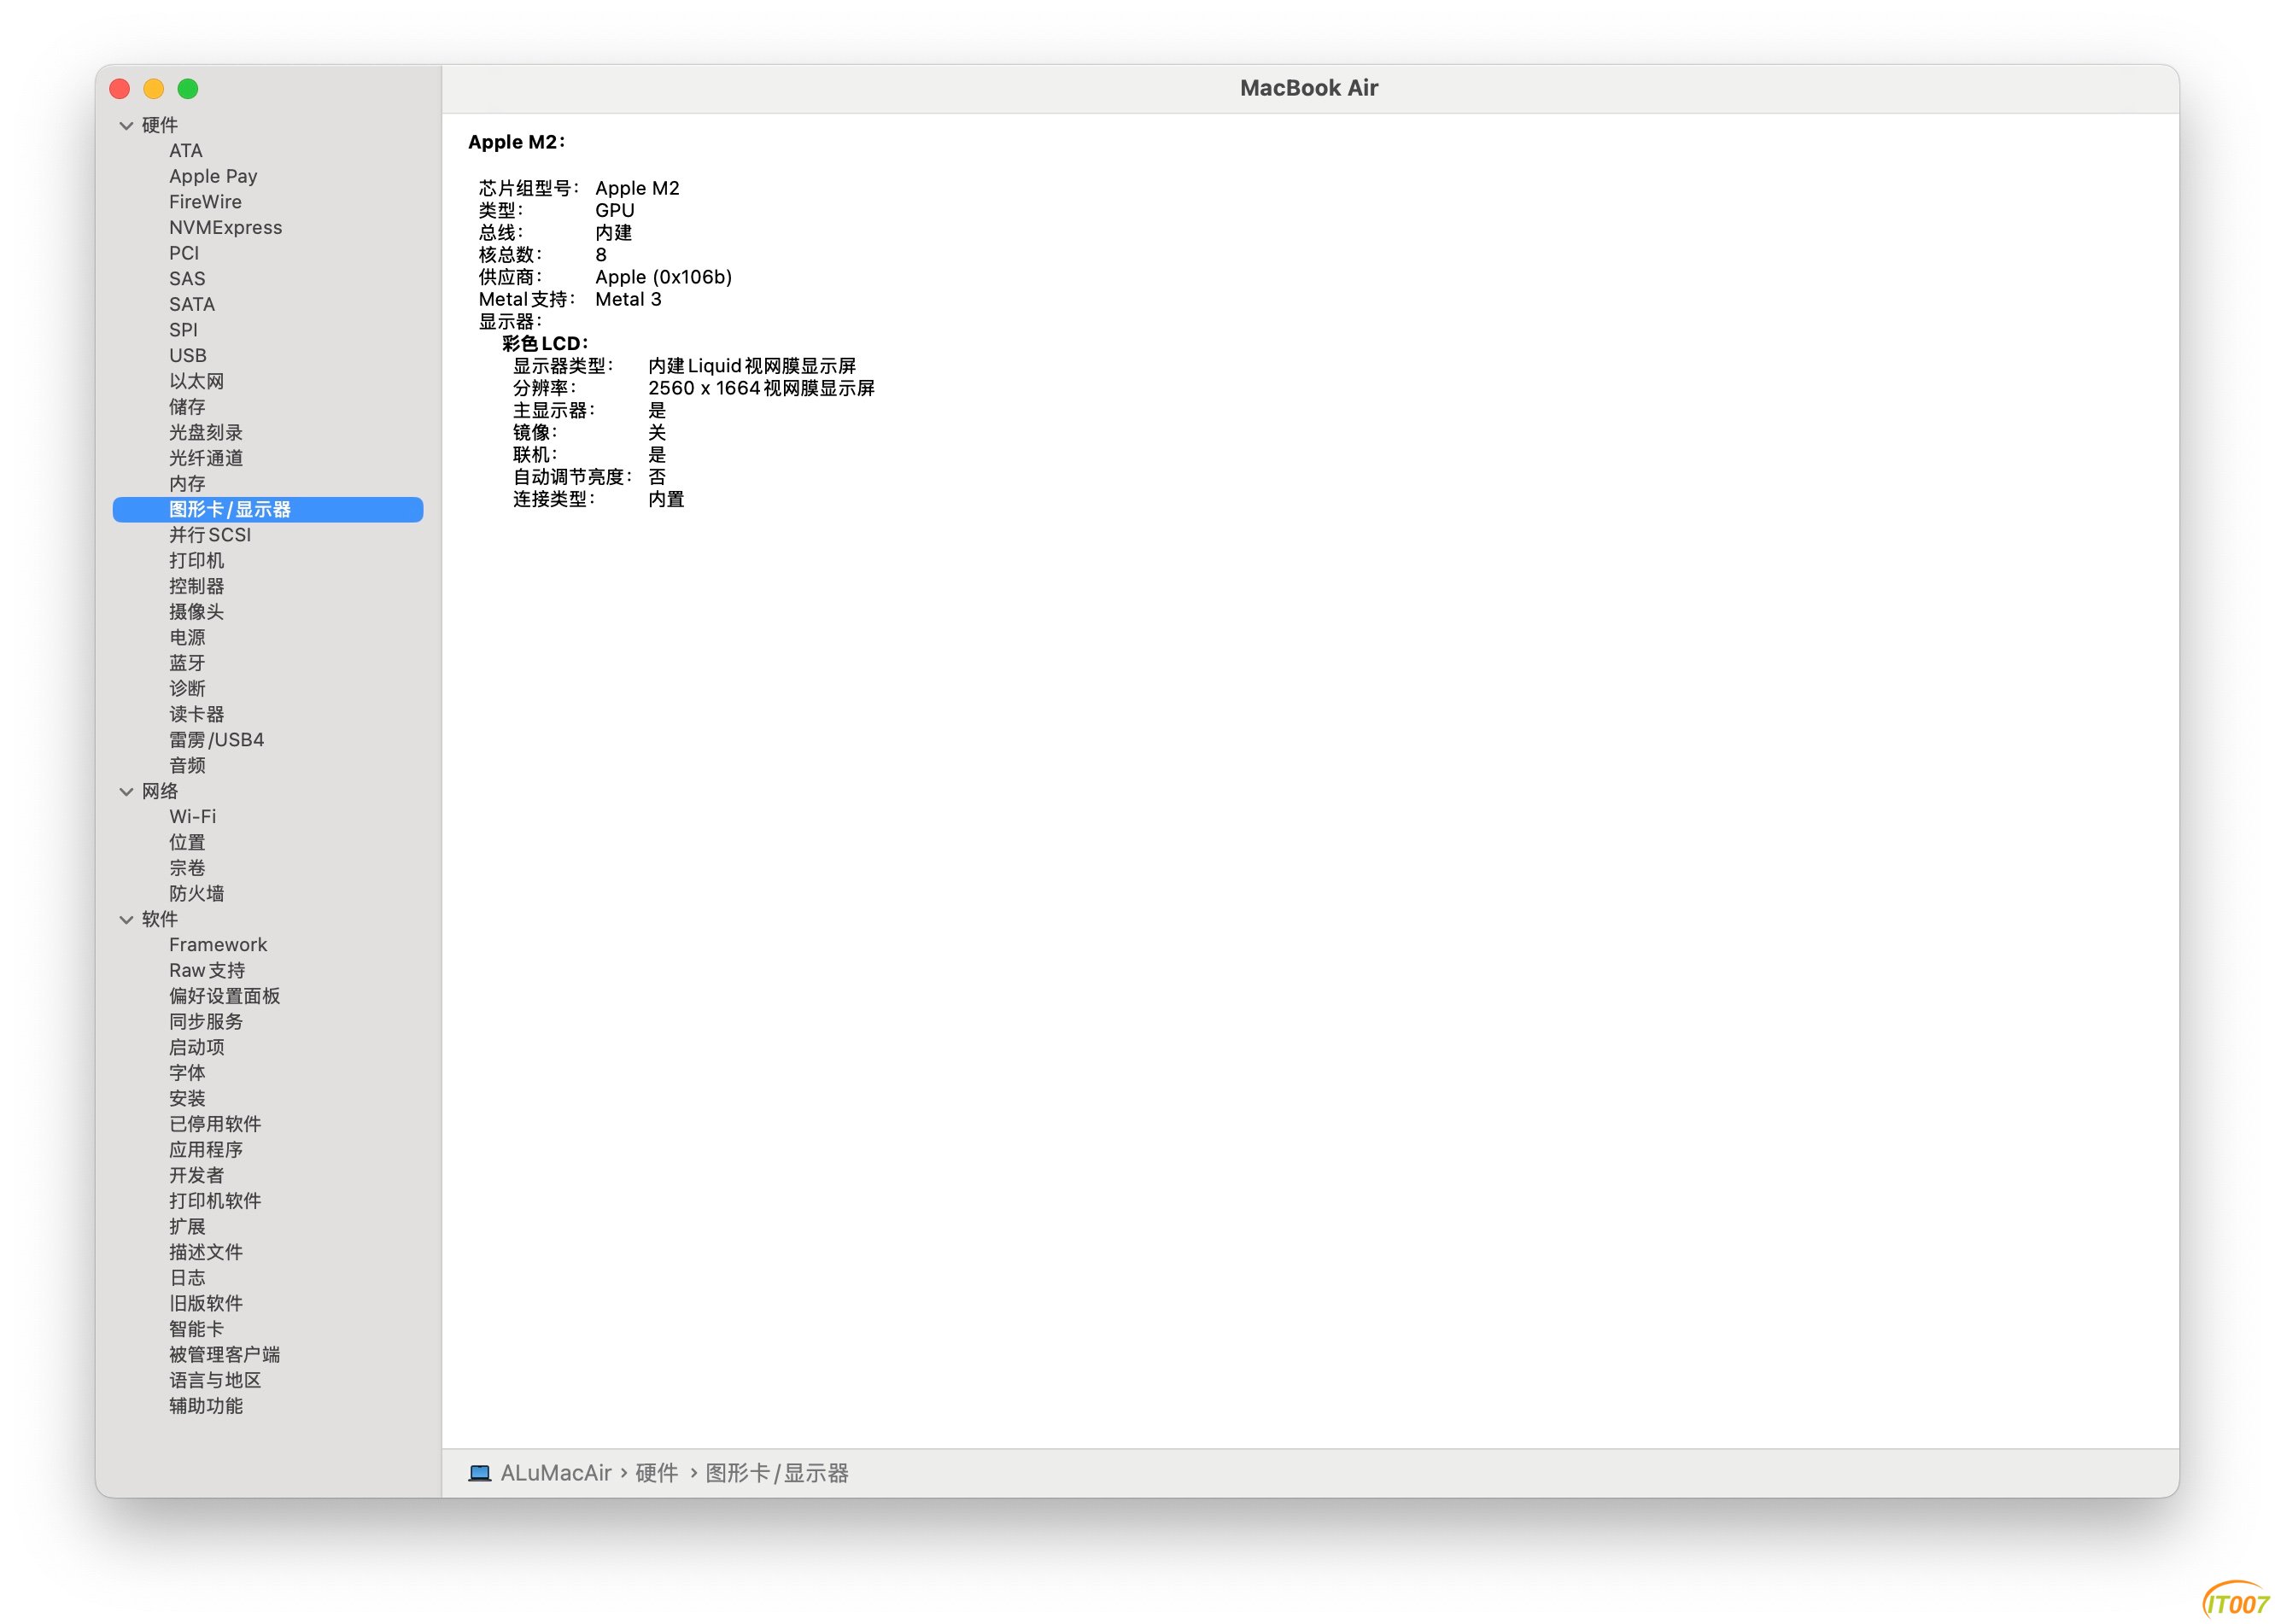Screen dimensions: 2275x1624
Task: Click the Apple (0x106b) vendor value
Action: point(663,277)
